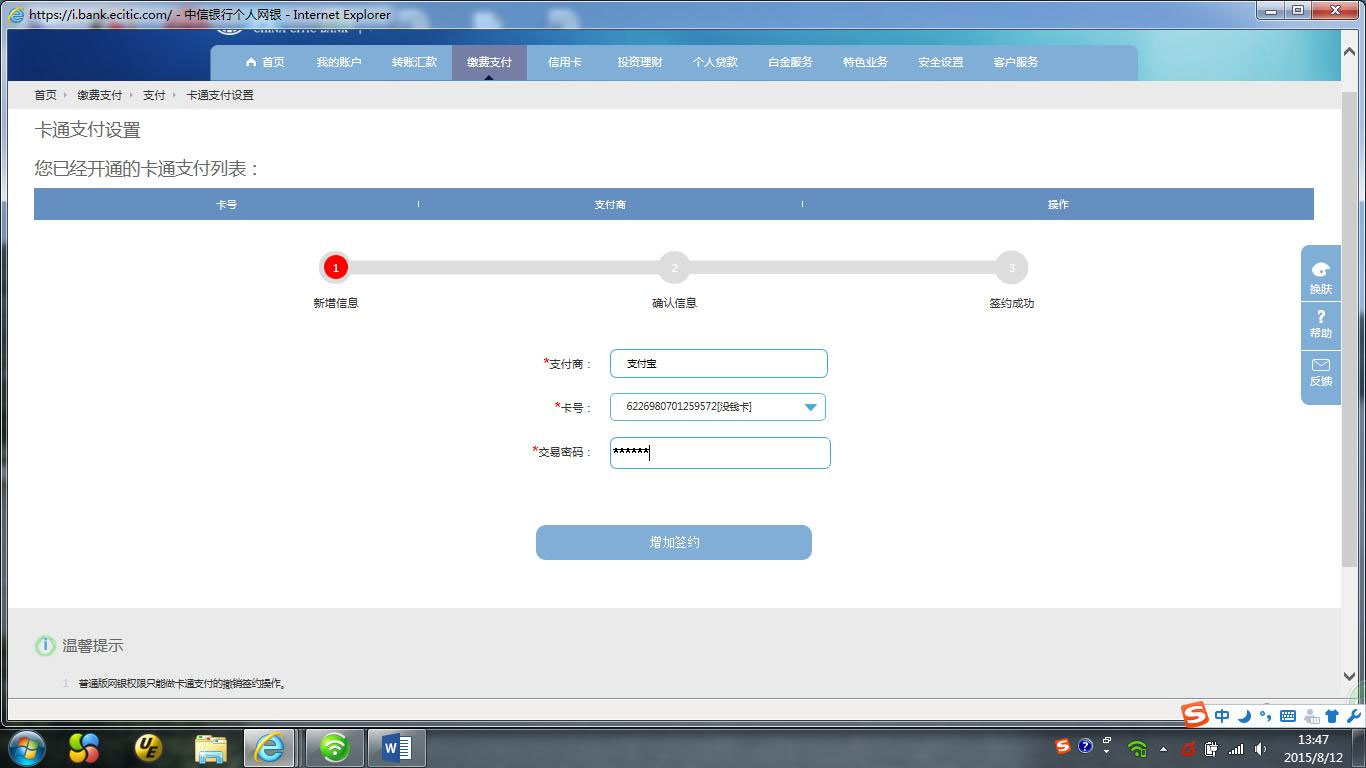Click step 1 新增信息 circle

tap(336, 267)
